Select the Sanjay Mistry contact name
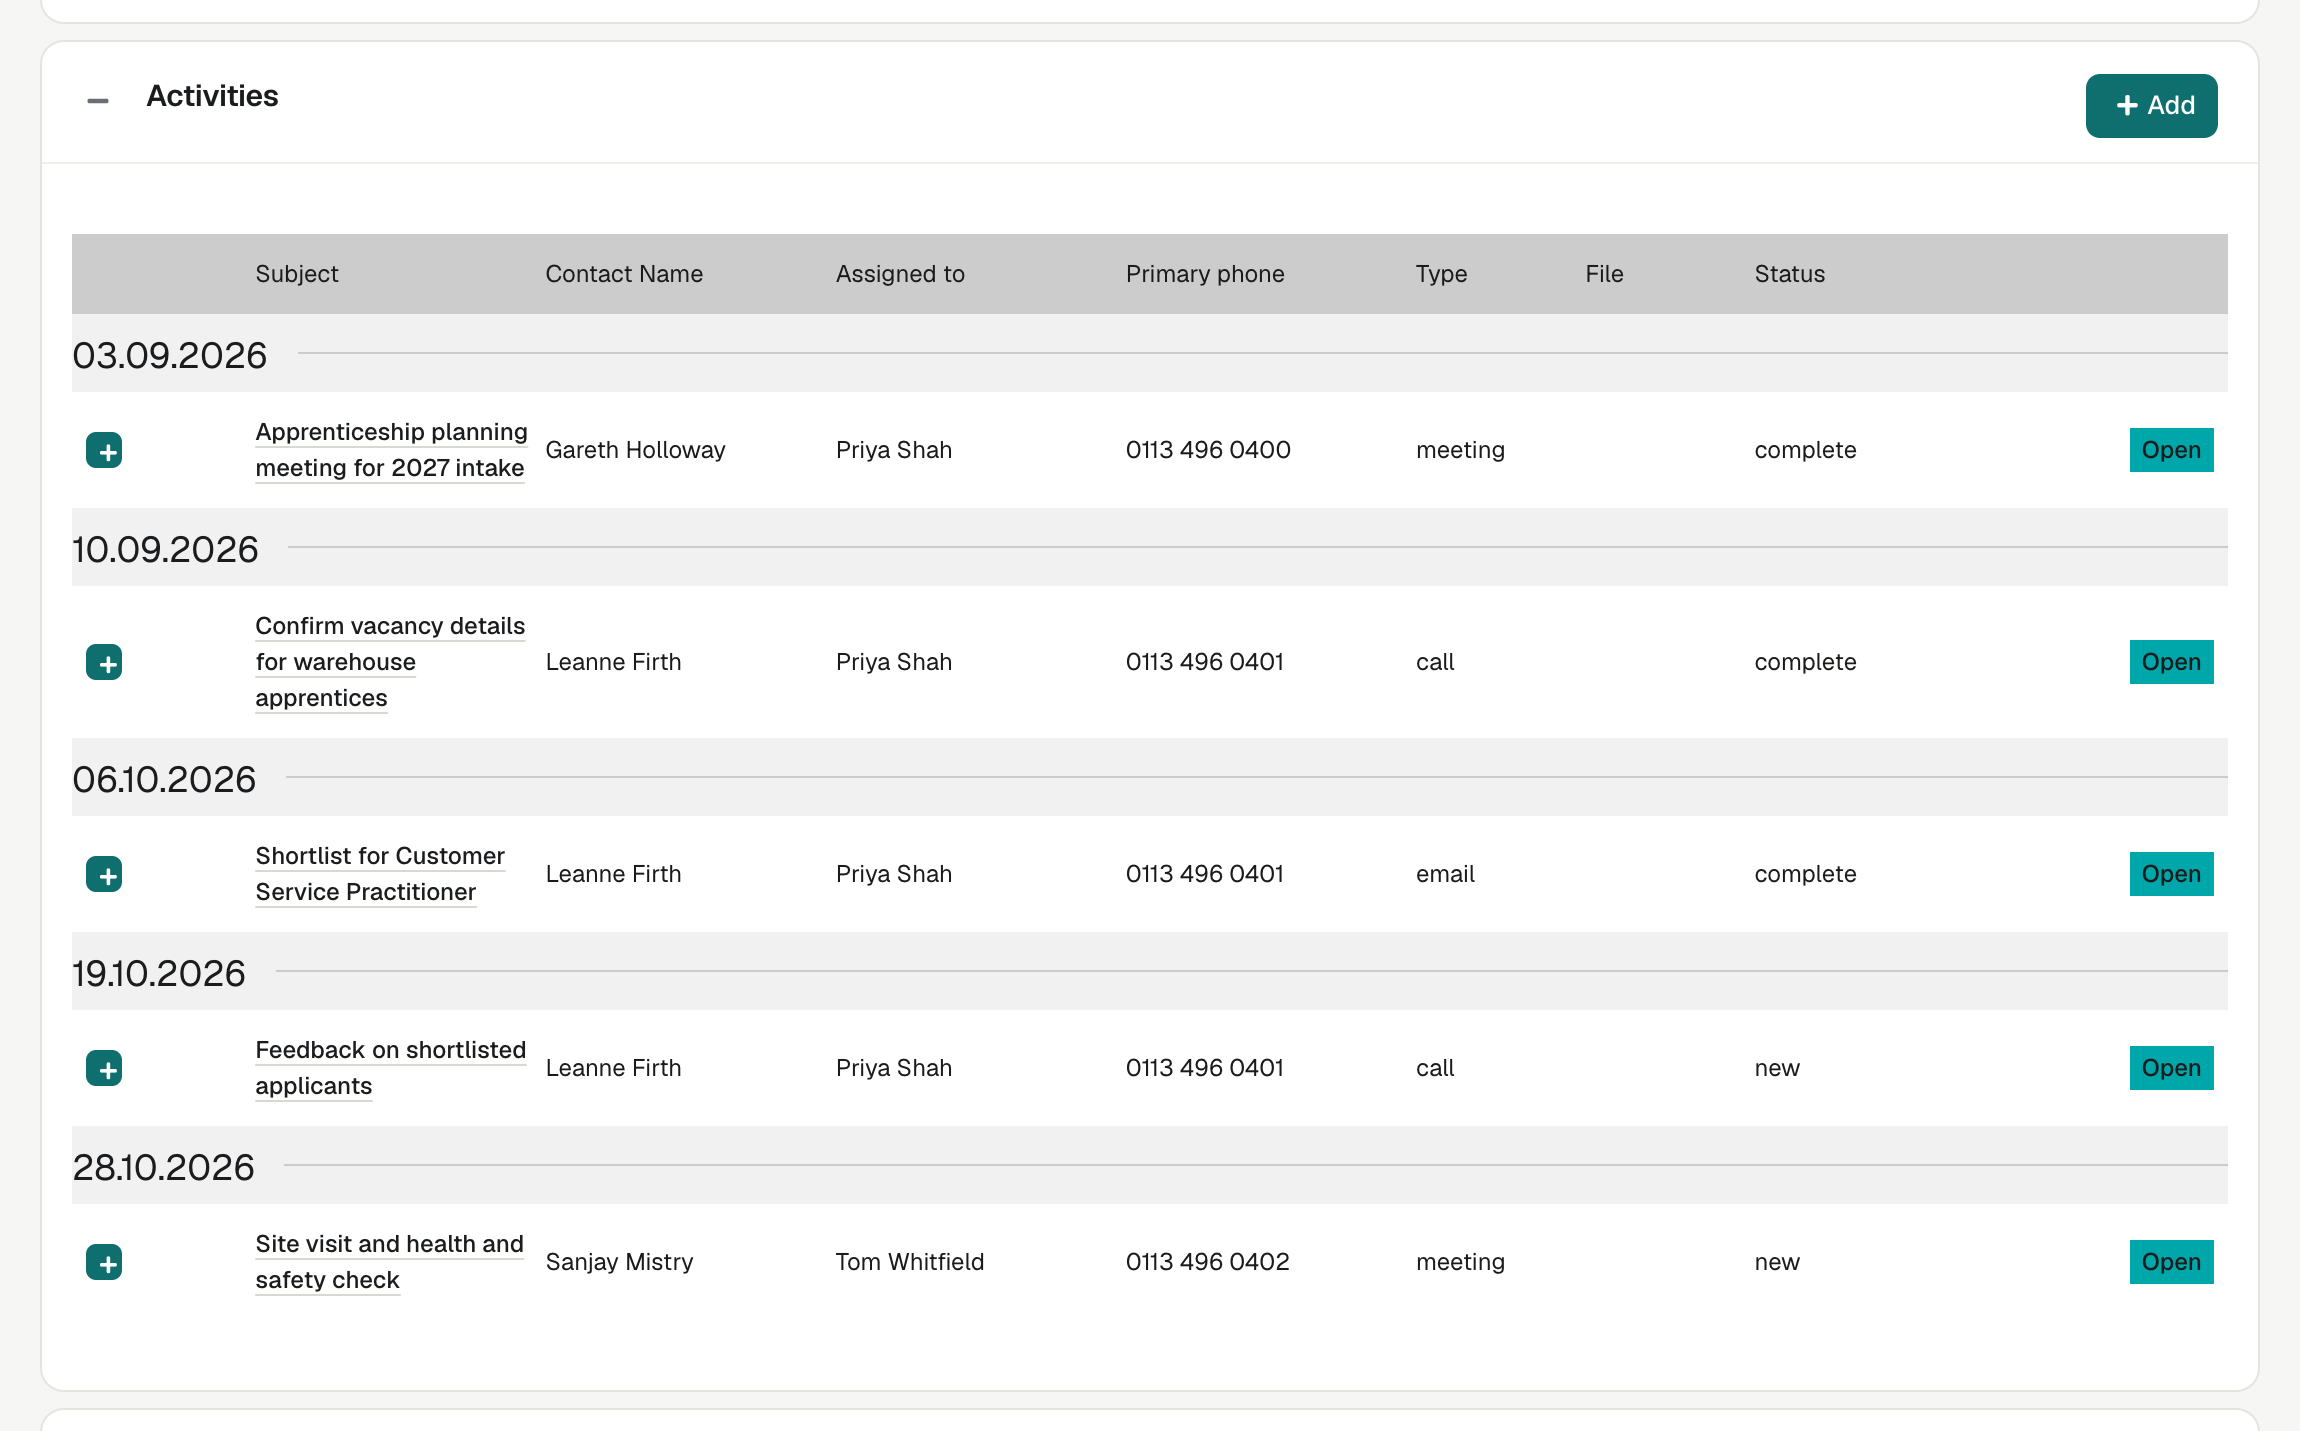The height and width of the screenshot is (1431, 2300). pyautogui.click(x=619, y=1262)
